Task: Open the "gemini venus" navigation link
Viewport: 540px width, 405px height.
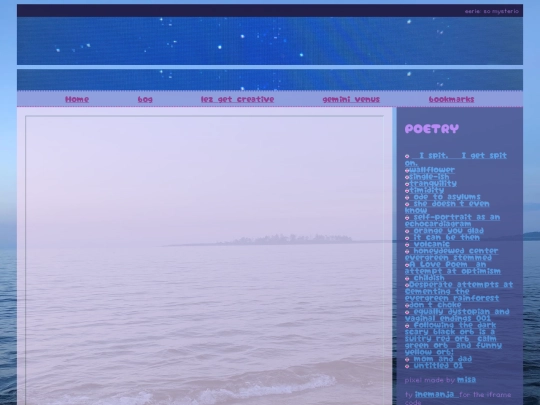Action: (351, 99)
